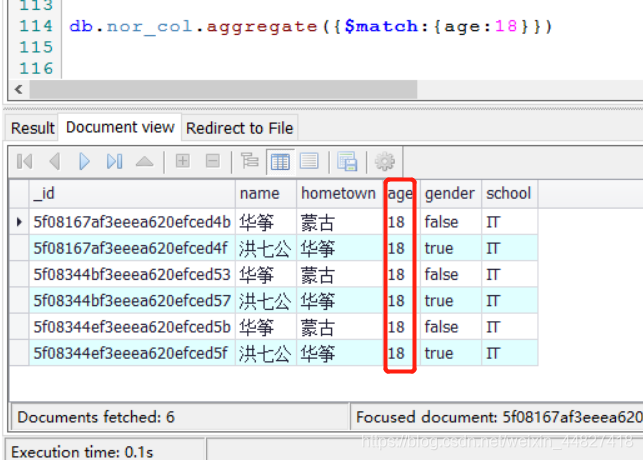Collapse all nodes minus icon
643x460 pixels.
[212, 161]
